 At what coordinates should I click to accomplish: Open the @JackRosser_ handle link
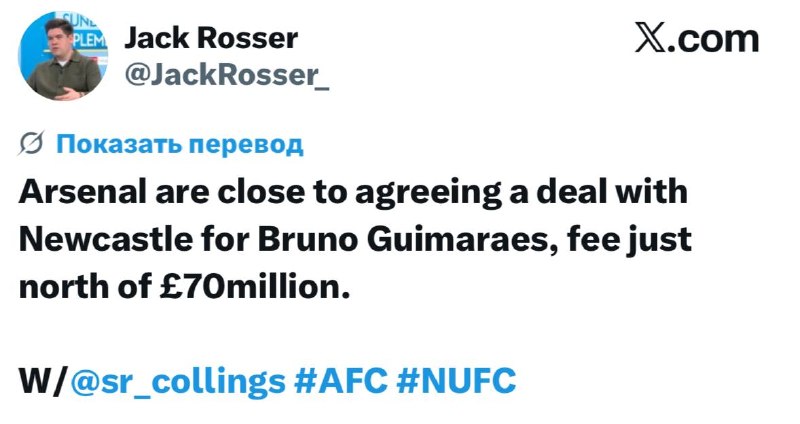(x=227, y=76)
